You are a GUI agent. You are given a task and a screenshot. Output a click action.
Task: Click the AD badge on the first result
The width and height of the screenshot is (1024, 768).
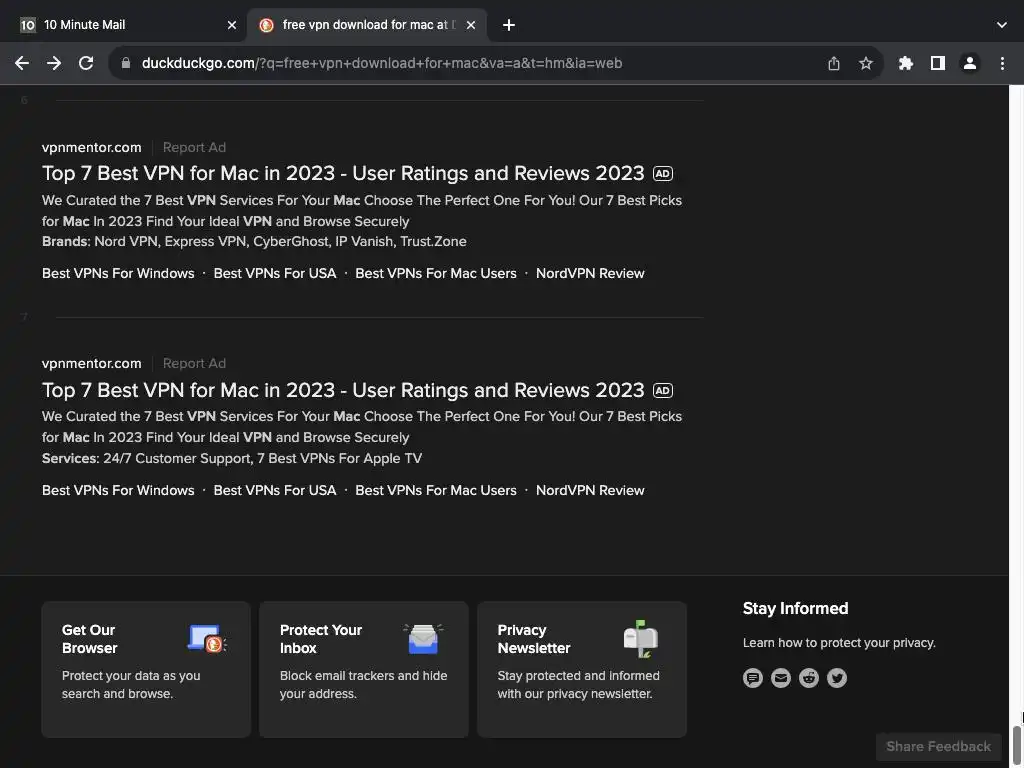[663, 174]
